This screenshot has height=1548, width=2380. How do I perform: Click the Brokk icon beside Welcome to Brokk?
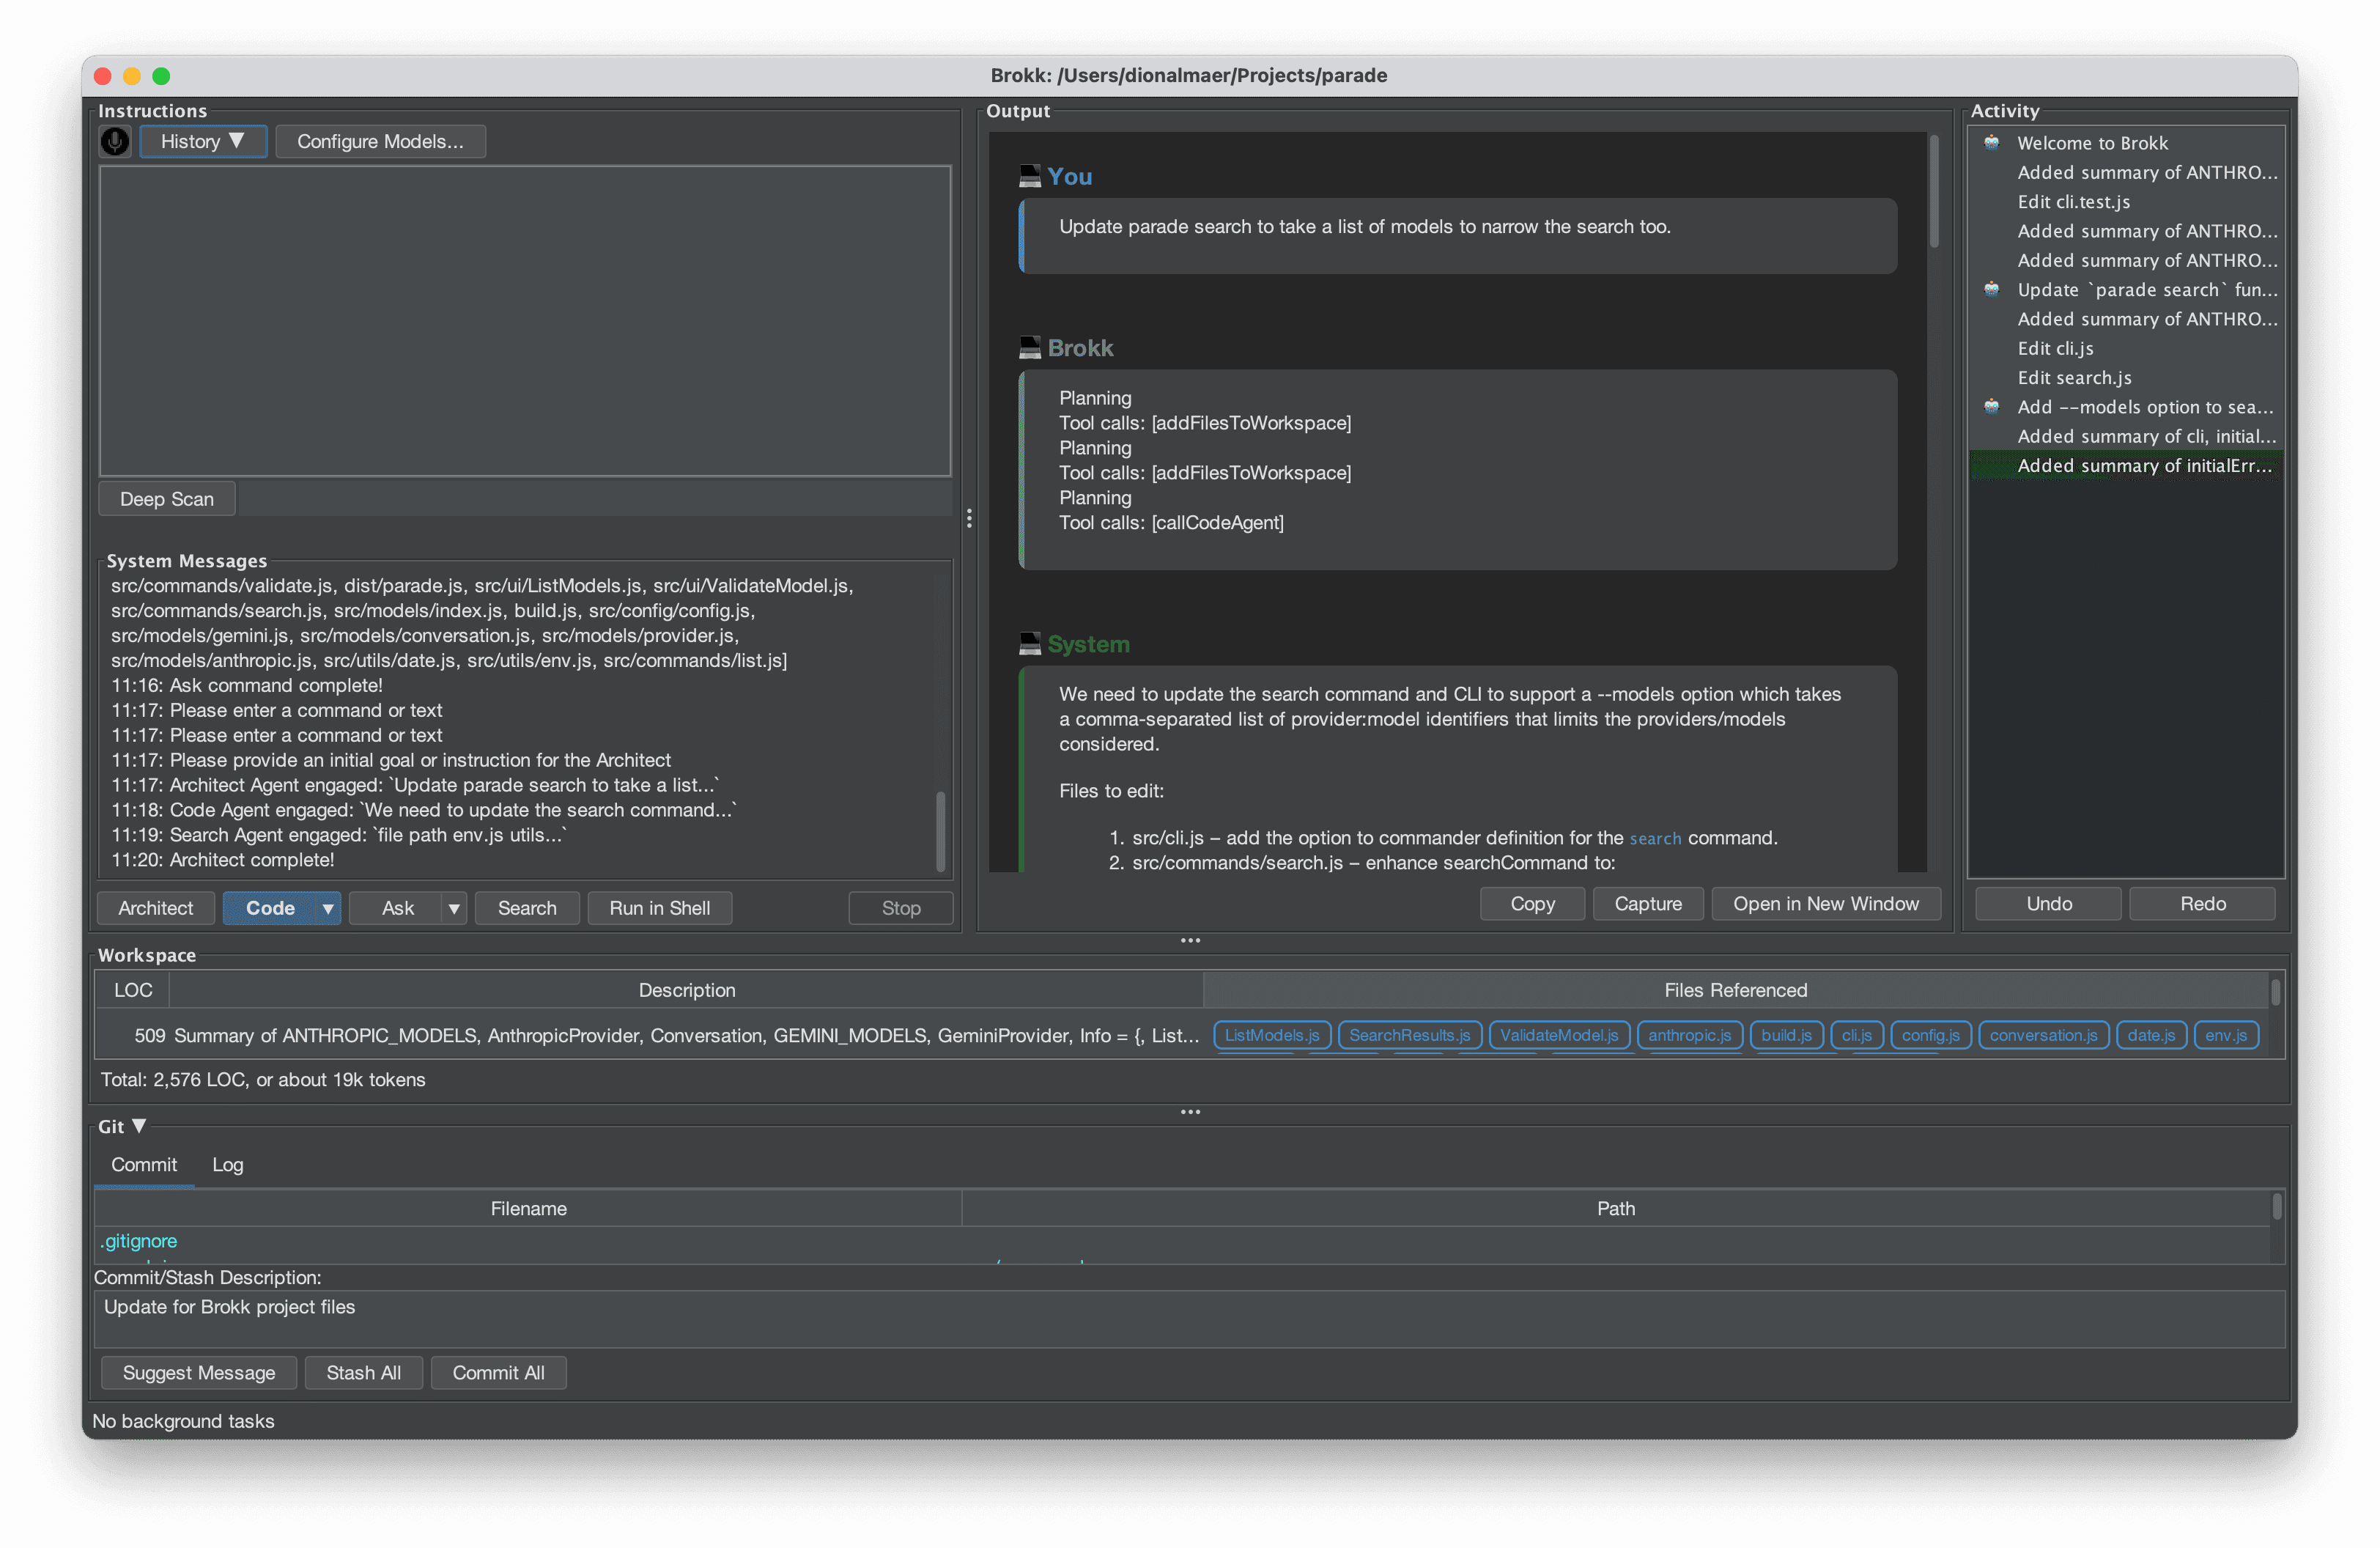[x=1991, y=142]
